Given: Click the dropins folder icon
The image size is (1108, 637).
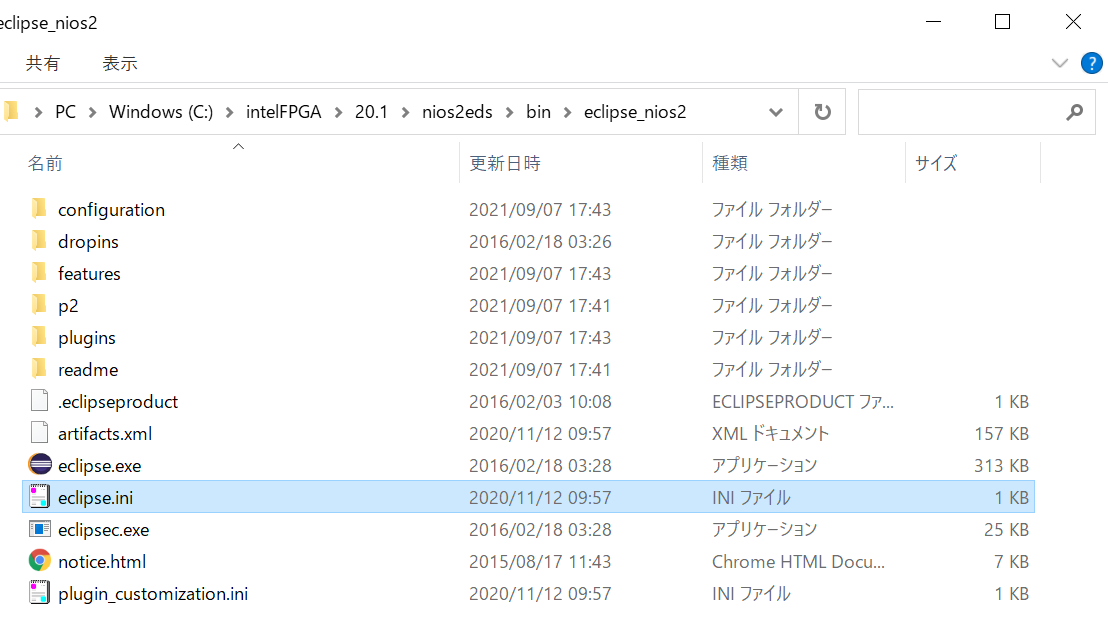Looking at the screenshot, I should point(40,241).
